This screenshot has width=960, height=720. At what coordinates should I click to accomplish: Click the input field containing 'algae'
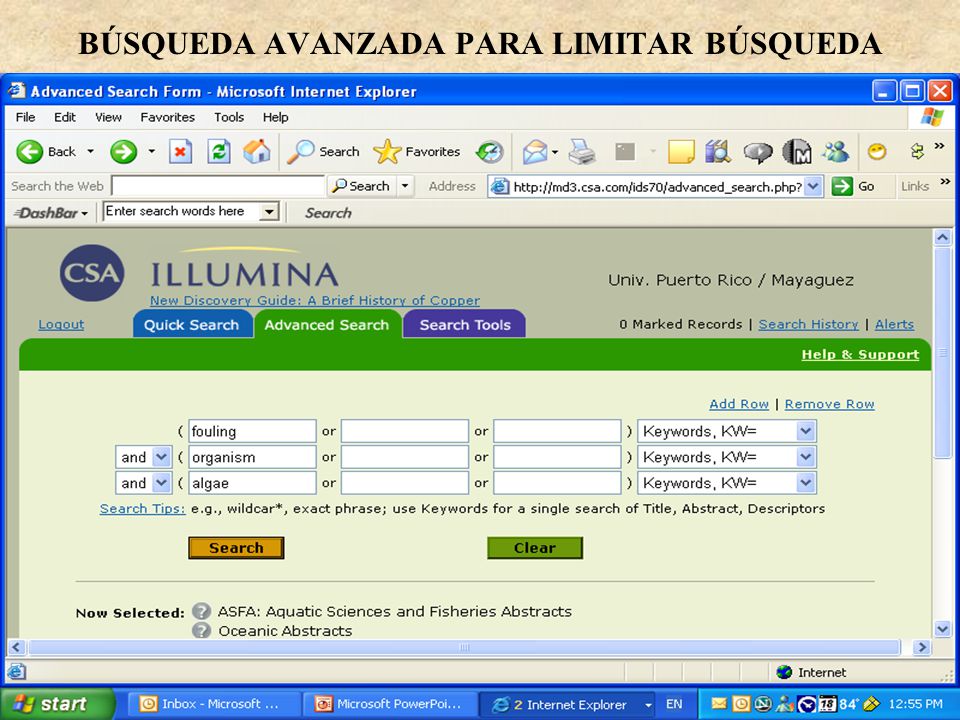252,483
